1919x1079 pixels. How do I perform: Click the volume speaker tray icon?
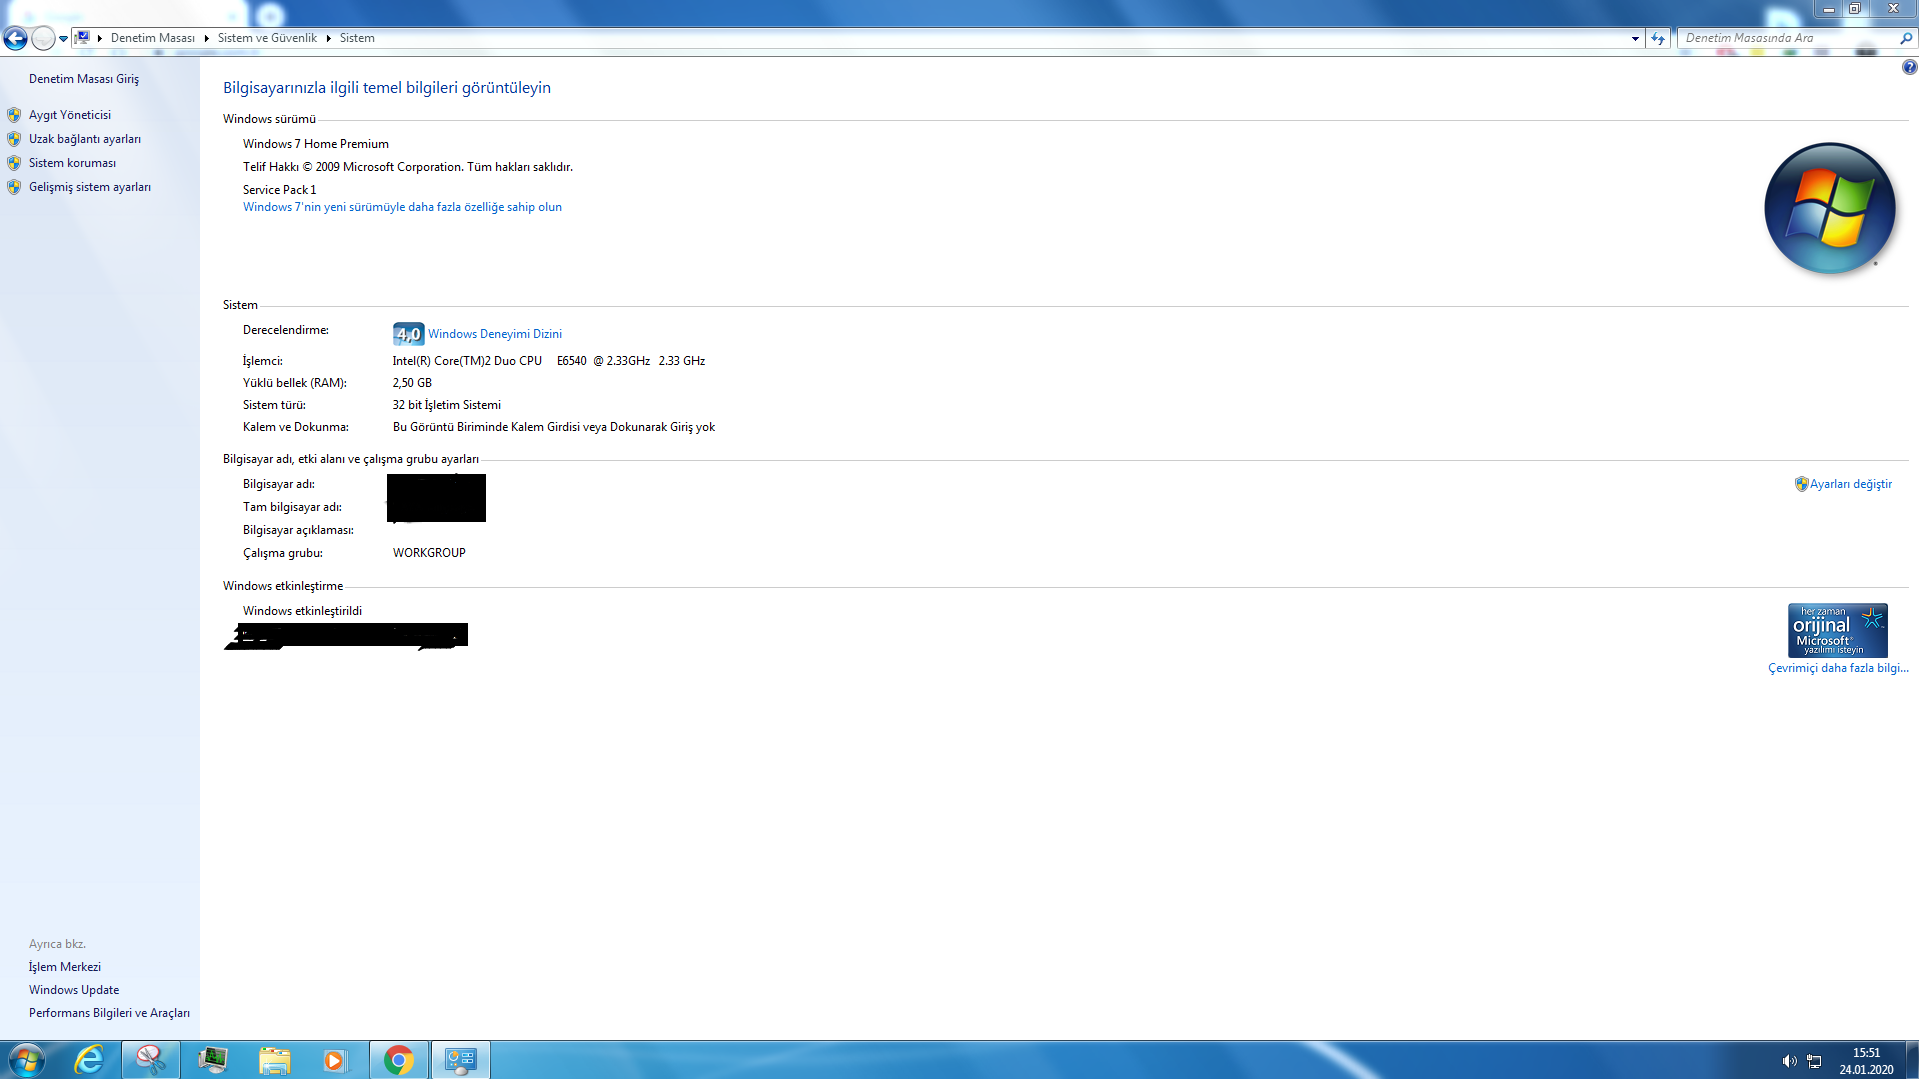pos(1789,1061)
